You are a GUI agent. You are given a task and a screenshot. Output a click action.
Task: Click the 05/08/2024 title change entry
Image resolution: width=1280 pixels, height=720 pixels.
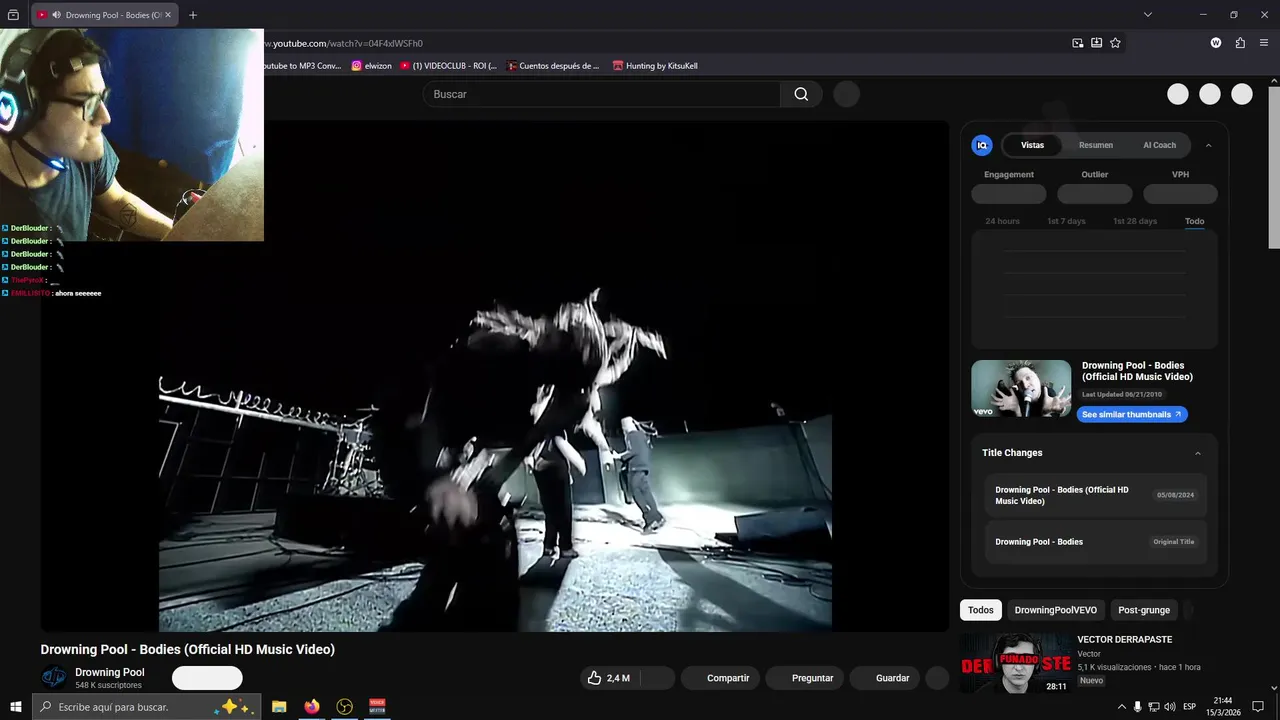pos(1096,495)
